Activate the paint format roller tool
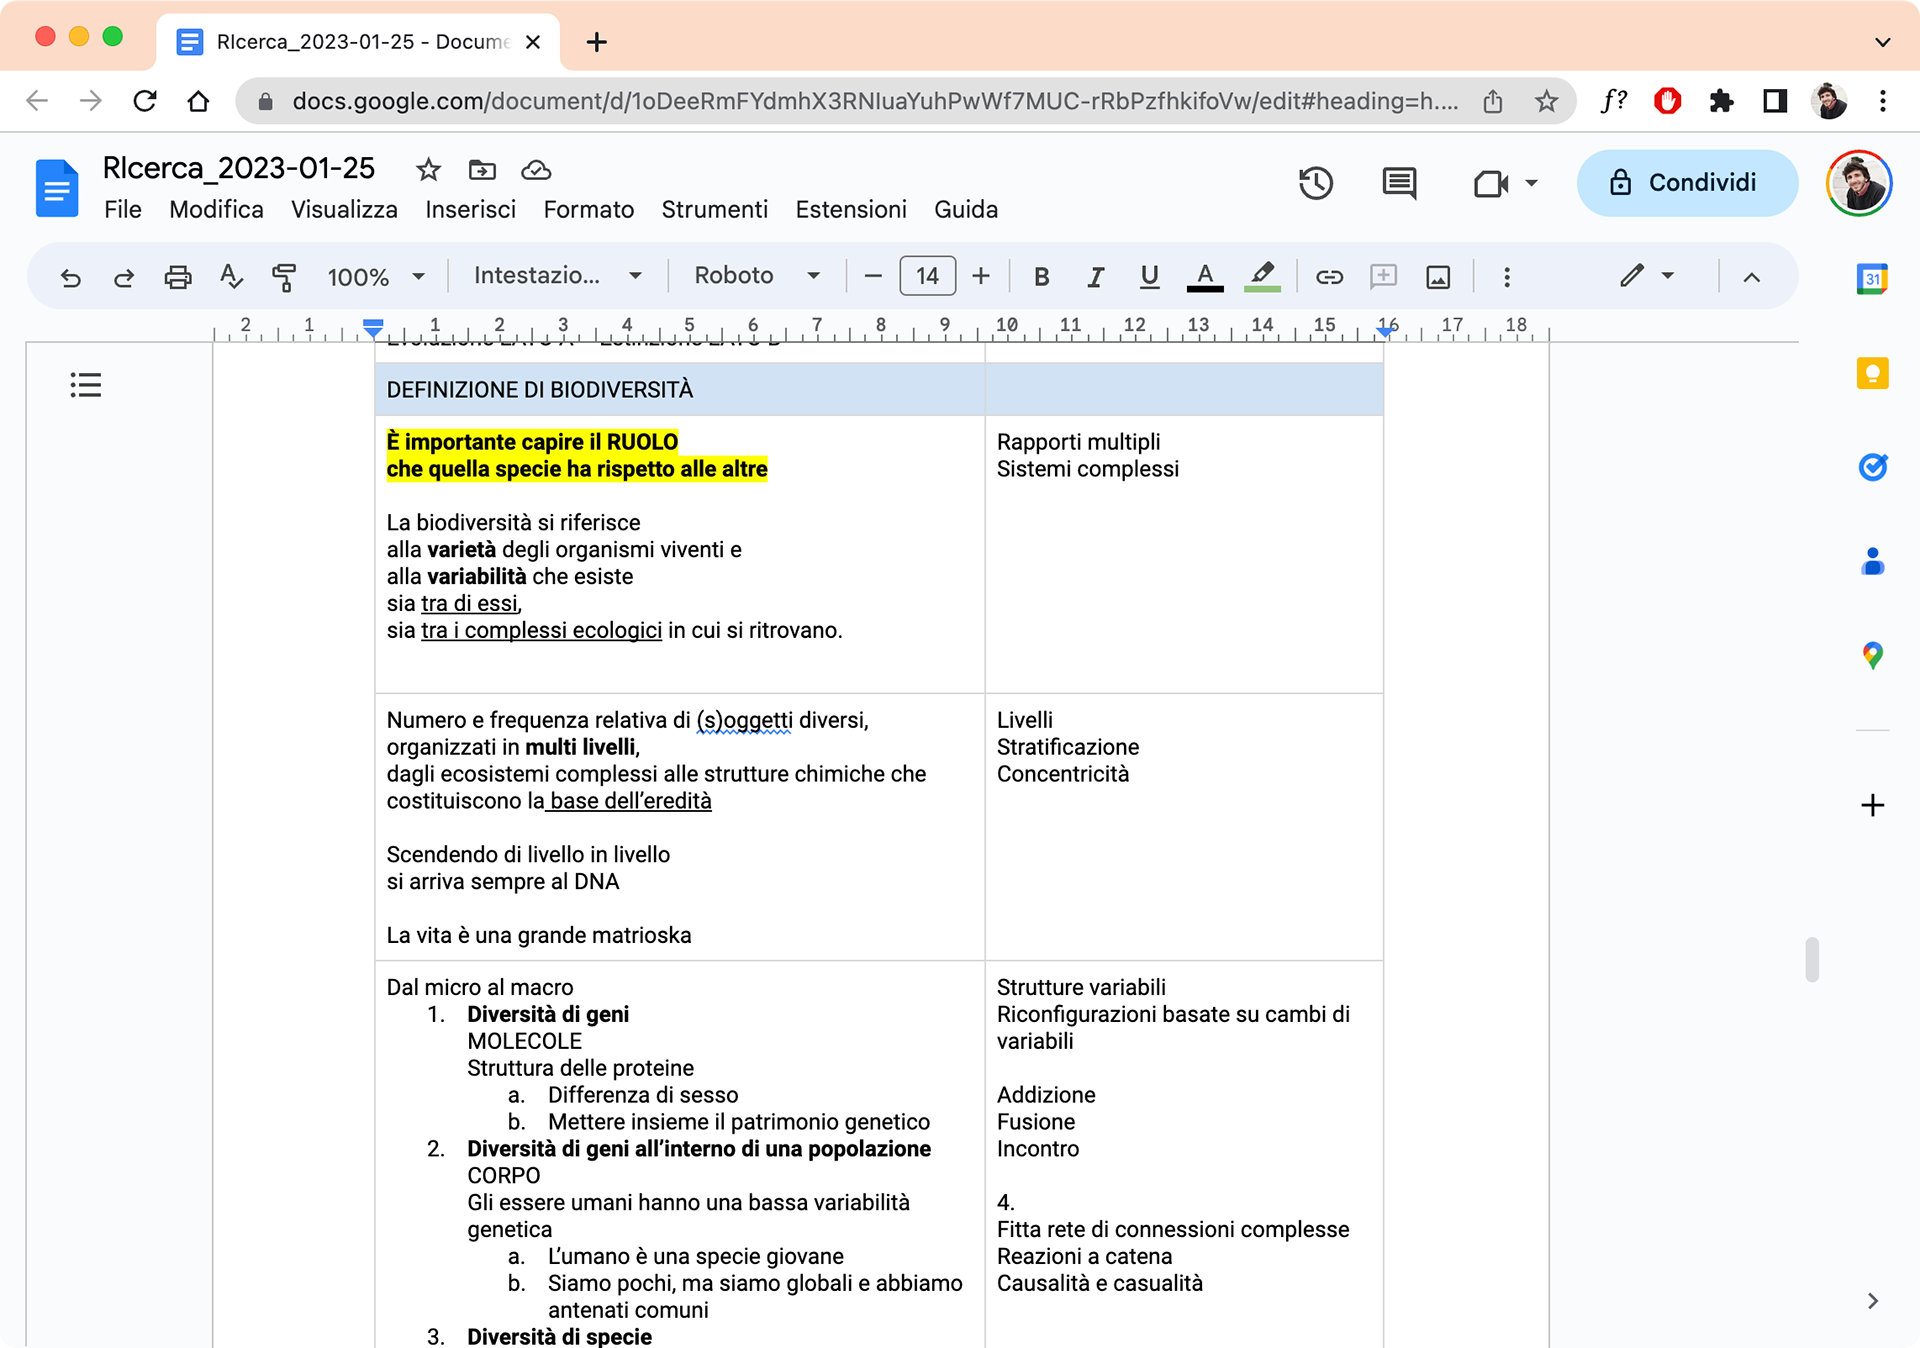The width and height of the screenshot is (1920, 1348). point(285,277)
